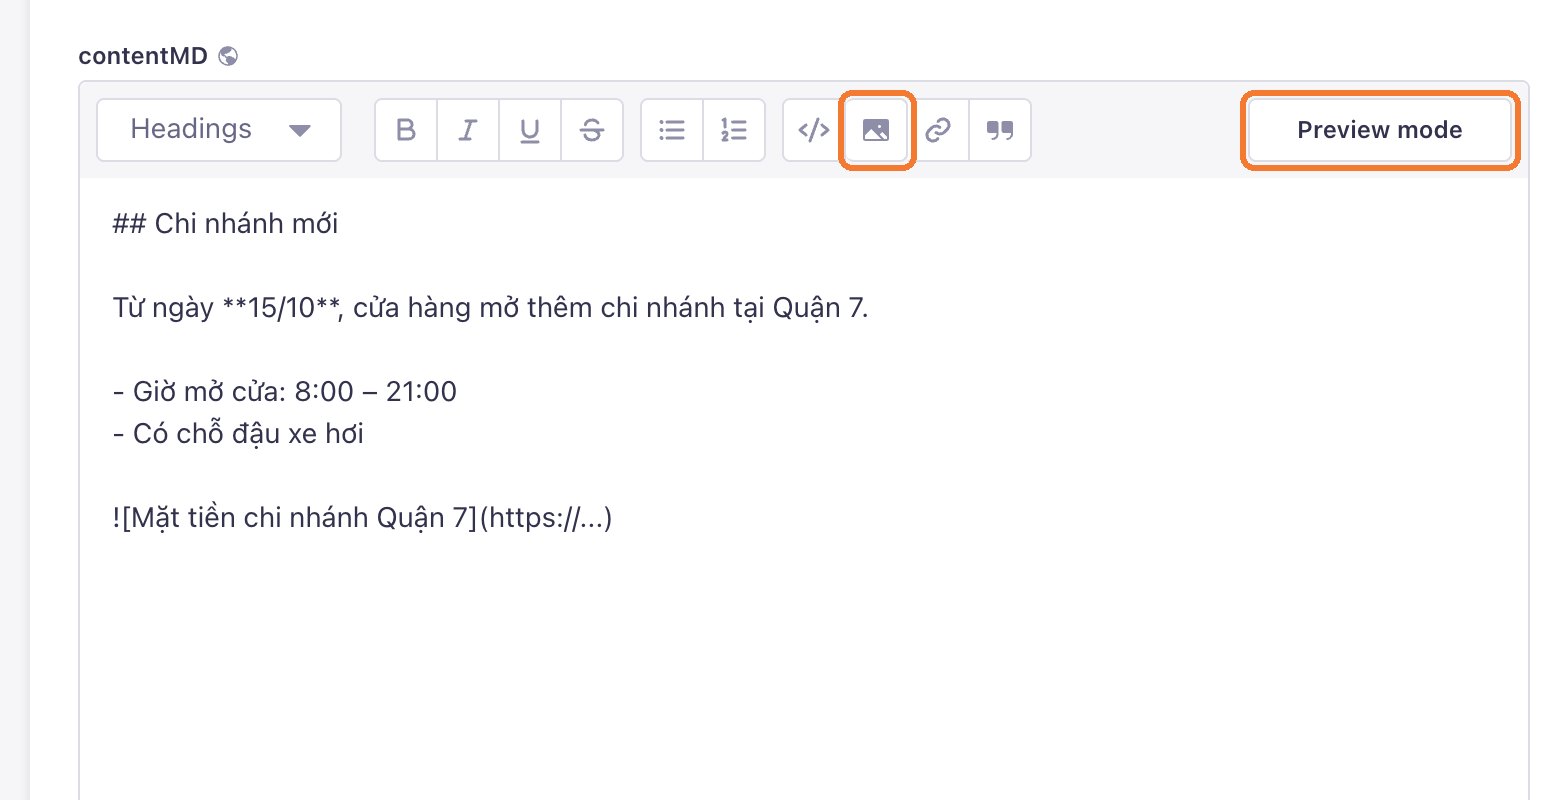
Task: Apply bold formatting with the B icon
Action: tap(406, 130)
